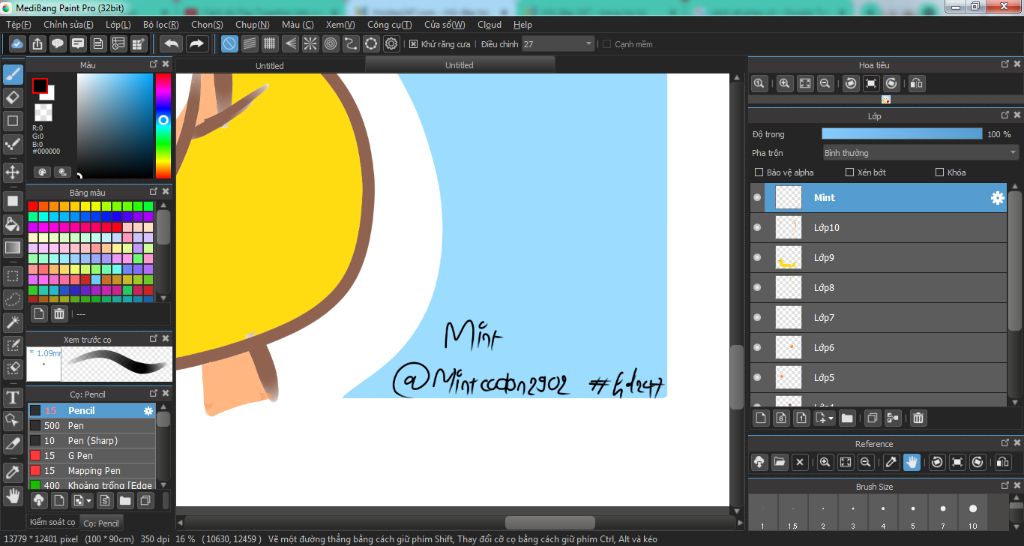Hide the Lớp7 layer

(757, 317)
